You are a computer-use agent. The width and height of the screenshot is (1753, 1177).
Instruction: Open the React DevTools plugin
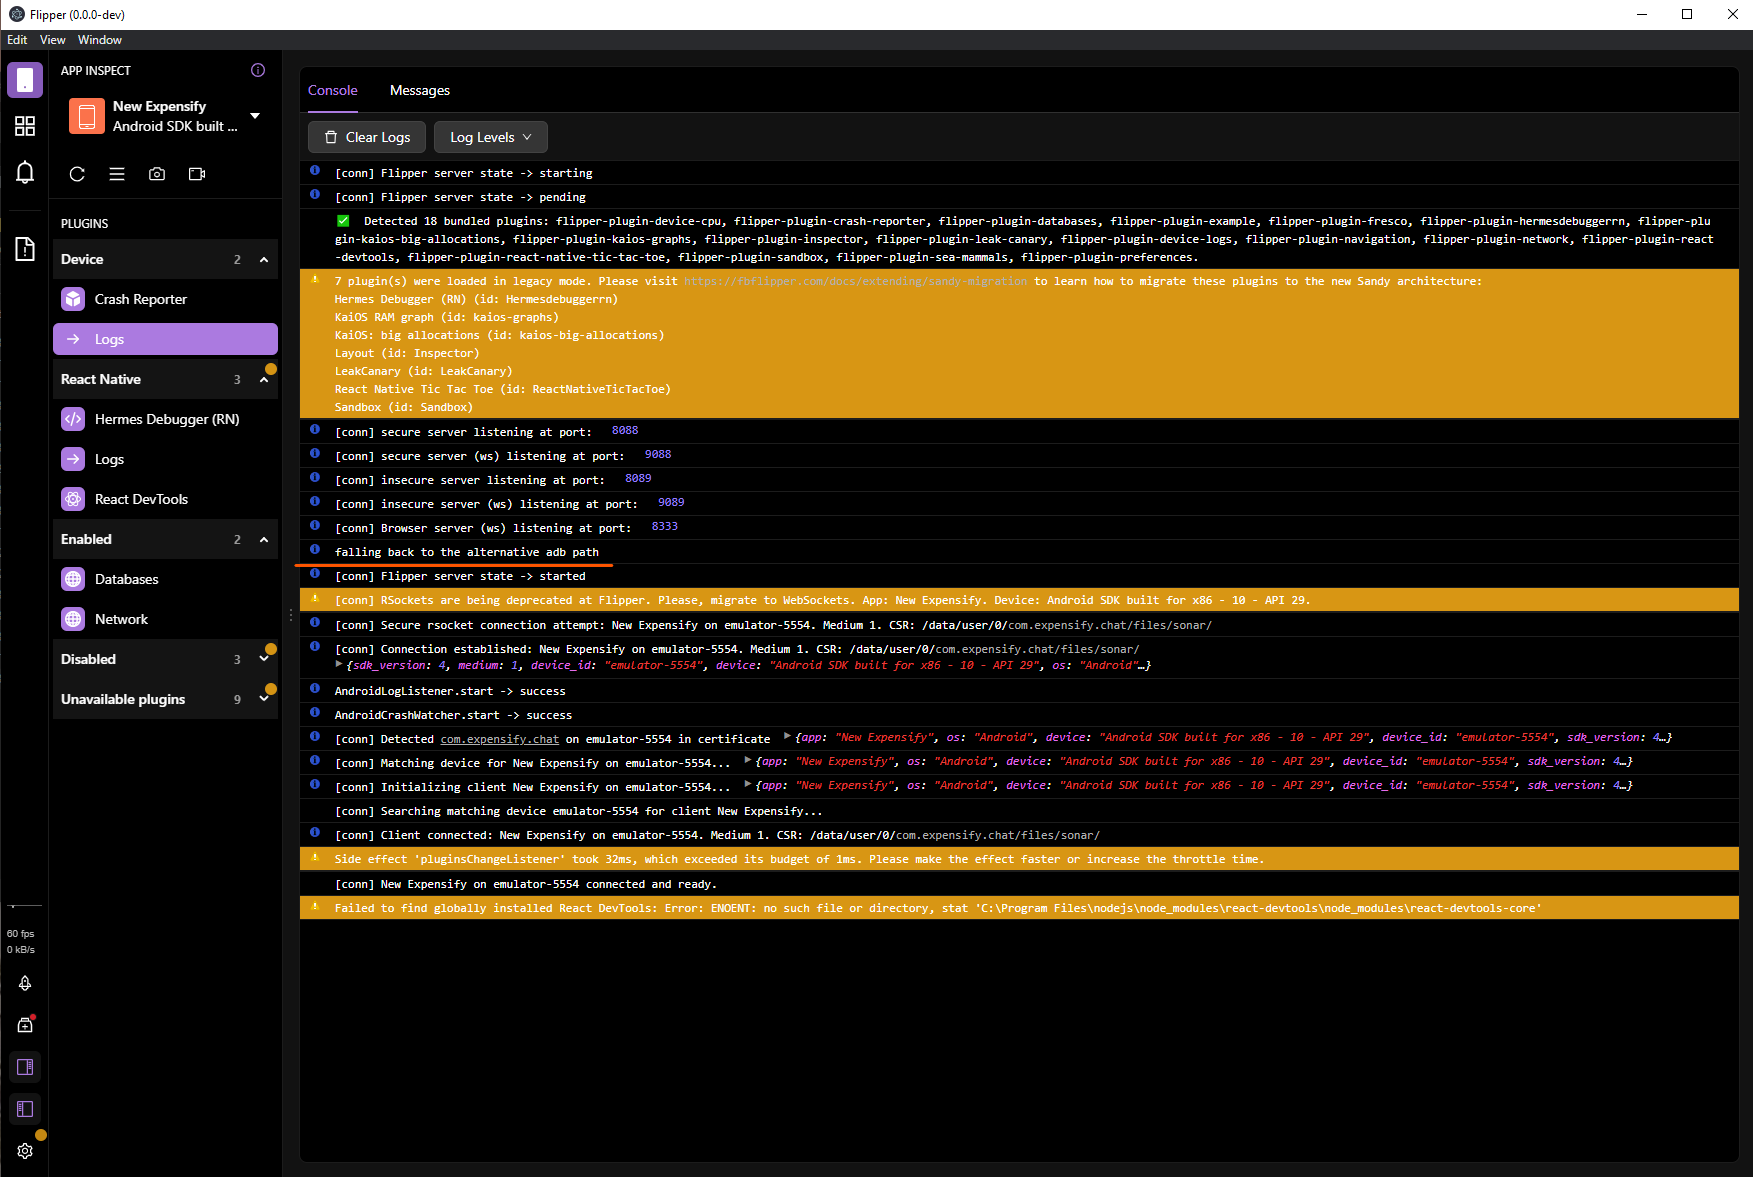[x=165, y=499]
